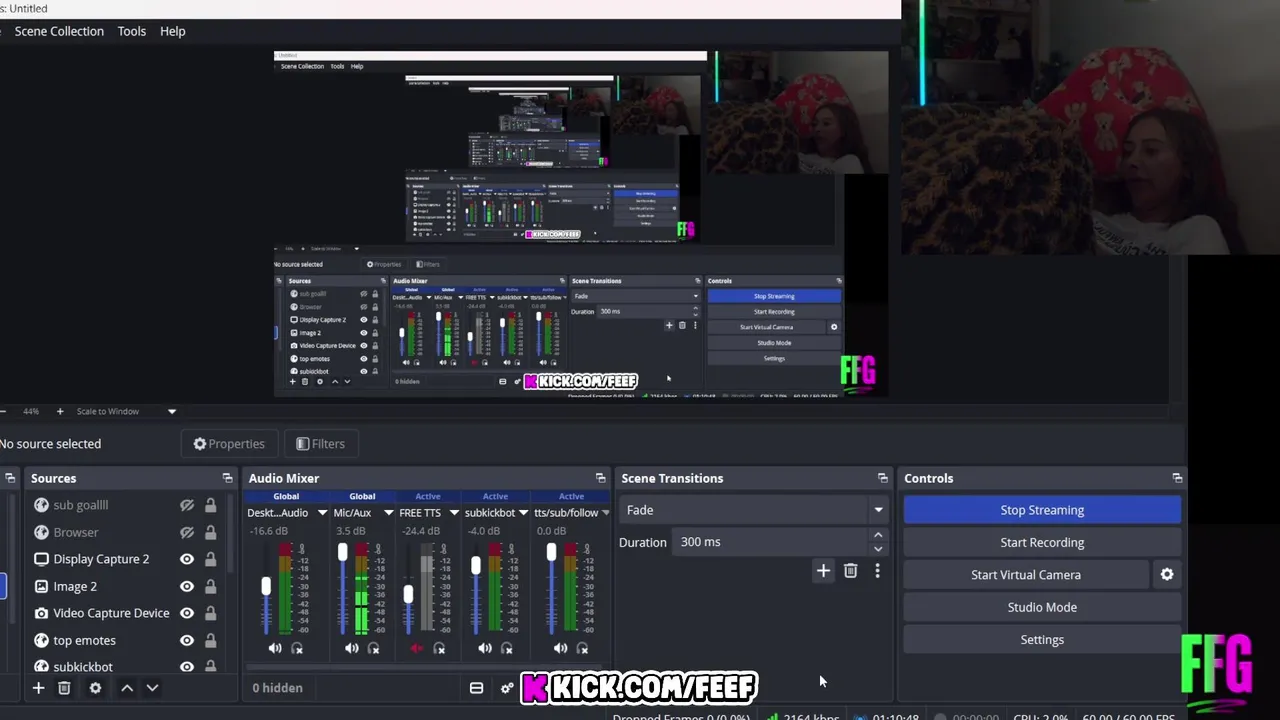Unlock the top emotes source
This screenshot has width=1280, height=720.
[x=210, y=640]
